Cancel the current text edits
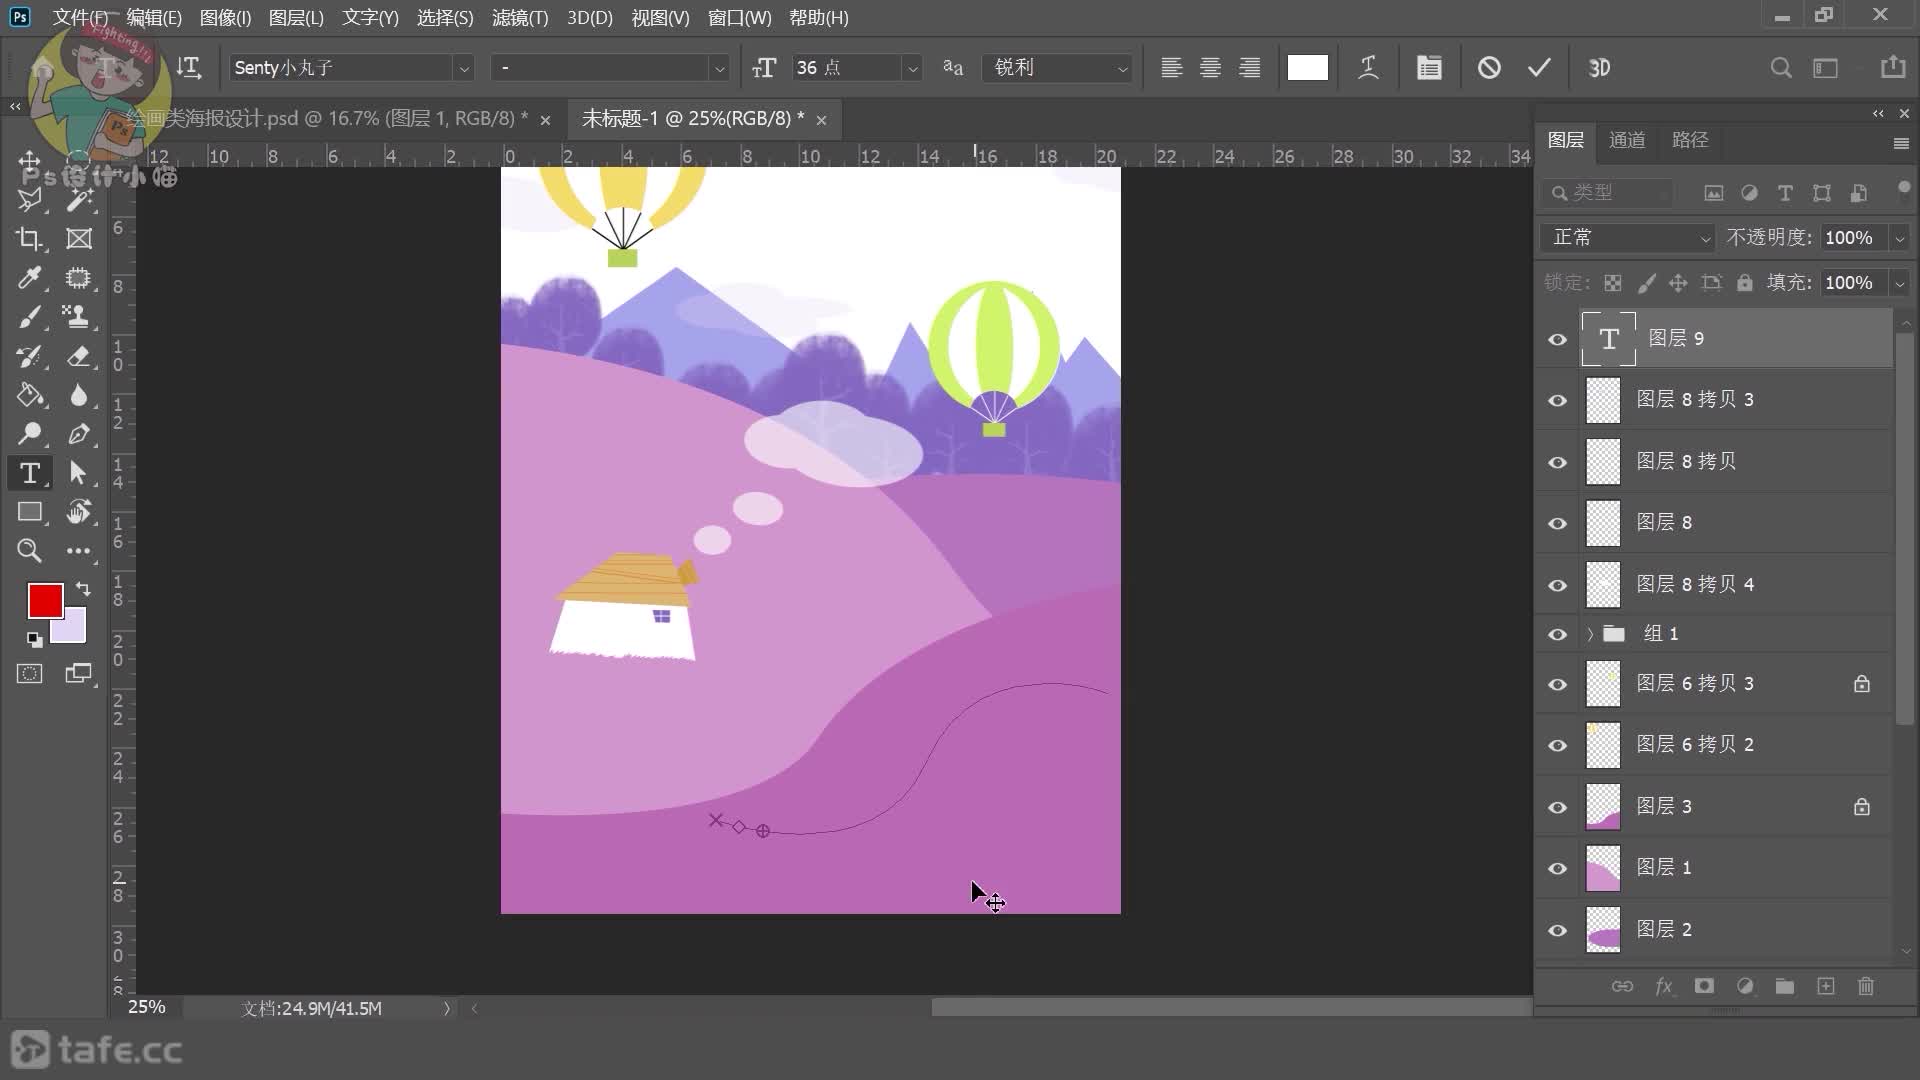 click(x=1489, y=68)
